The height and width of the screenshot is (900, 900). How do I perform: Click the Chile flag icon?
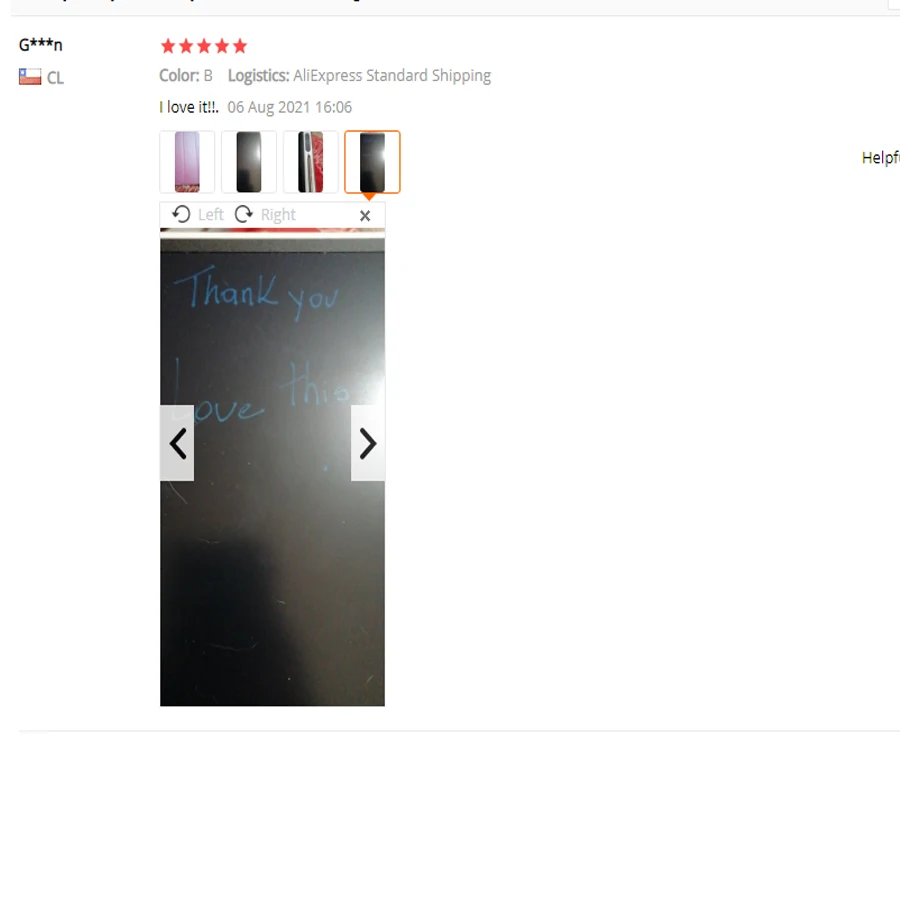point(30,77)
